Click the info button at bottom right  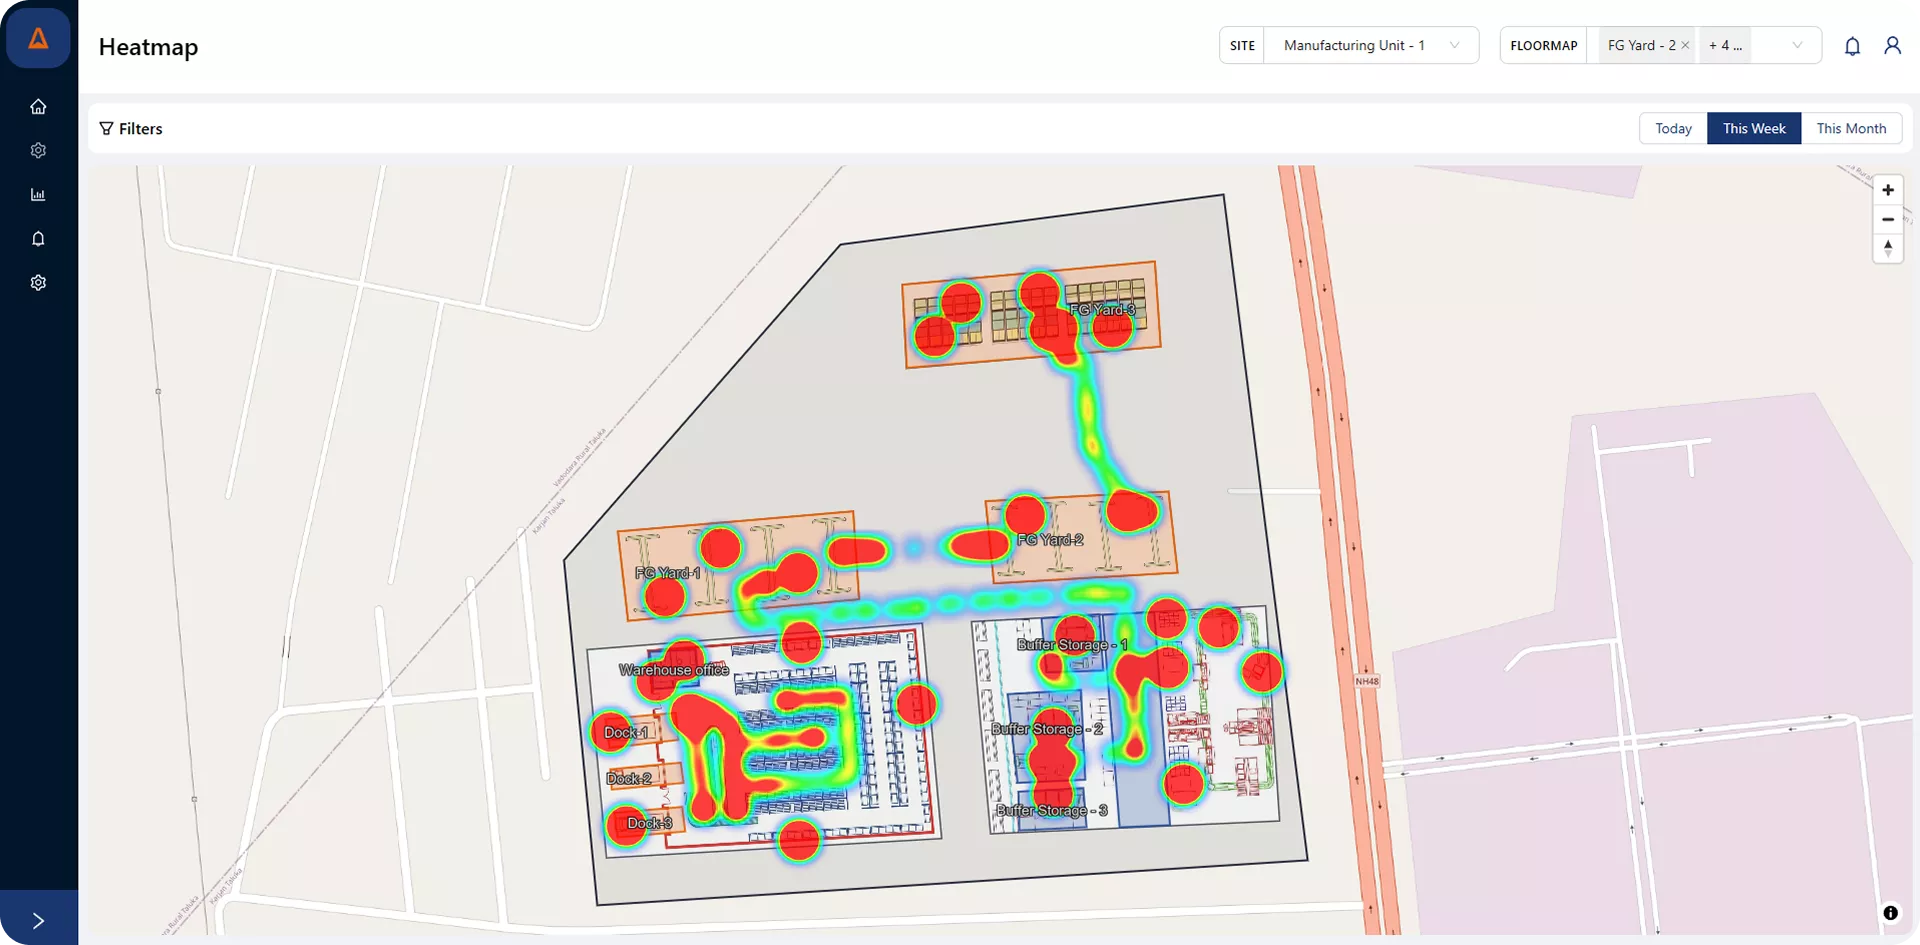pos(1891,912)
